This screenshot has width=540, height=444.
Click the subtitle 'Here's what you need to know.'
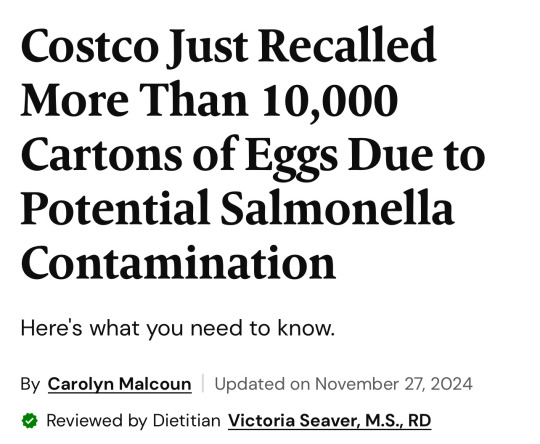[178, 329]
